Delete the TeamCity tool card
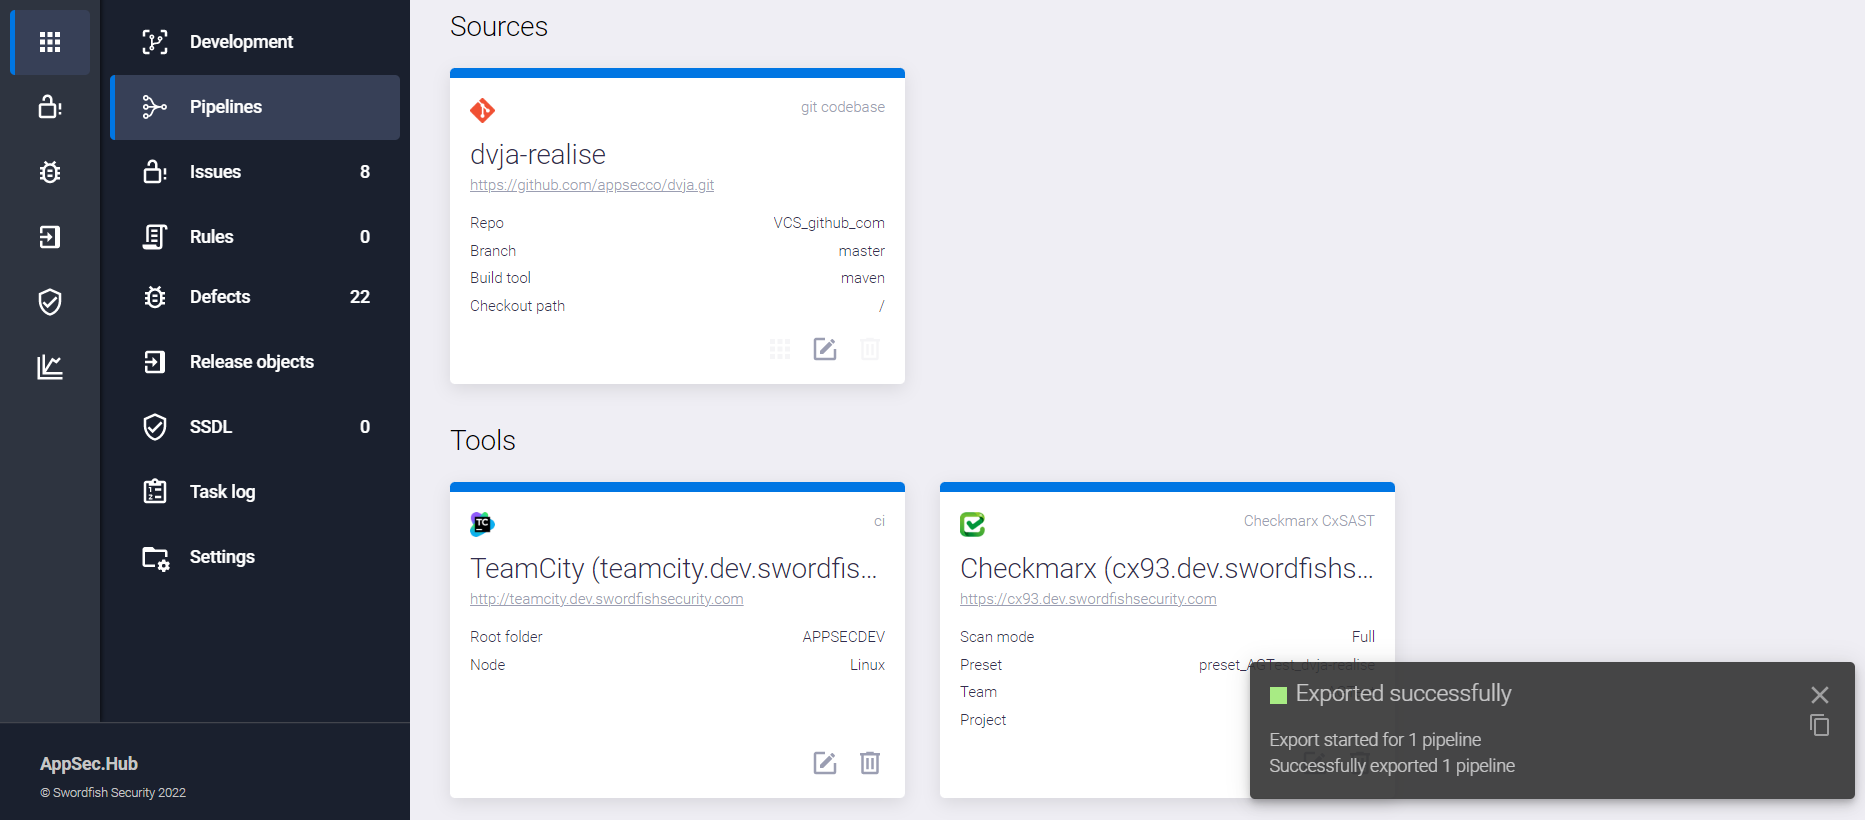The width and height of the screenshot is (1865, 820). [870, 763]
